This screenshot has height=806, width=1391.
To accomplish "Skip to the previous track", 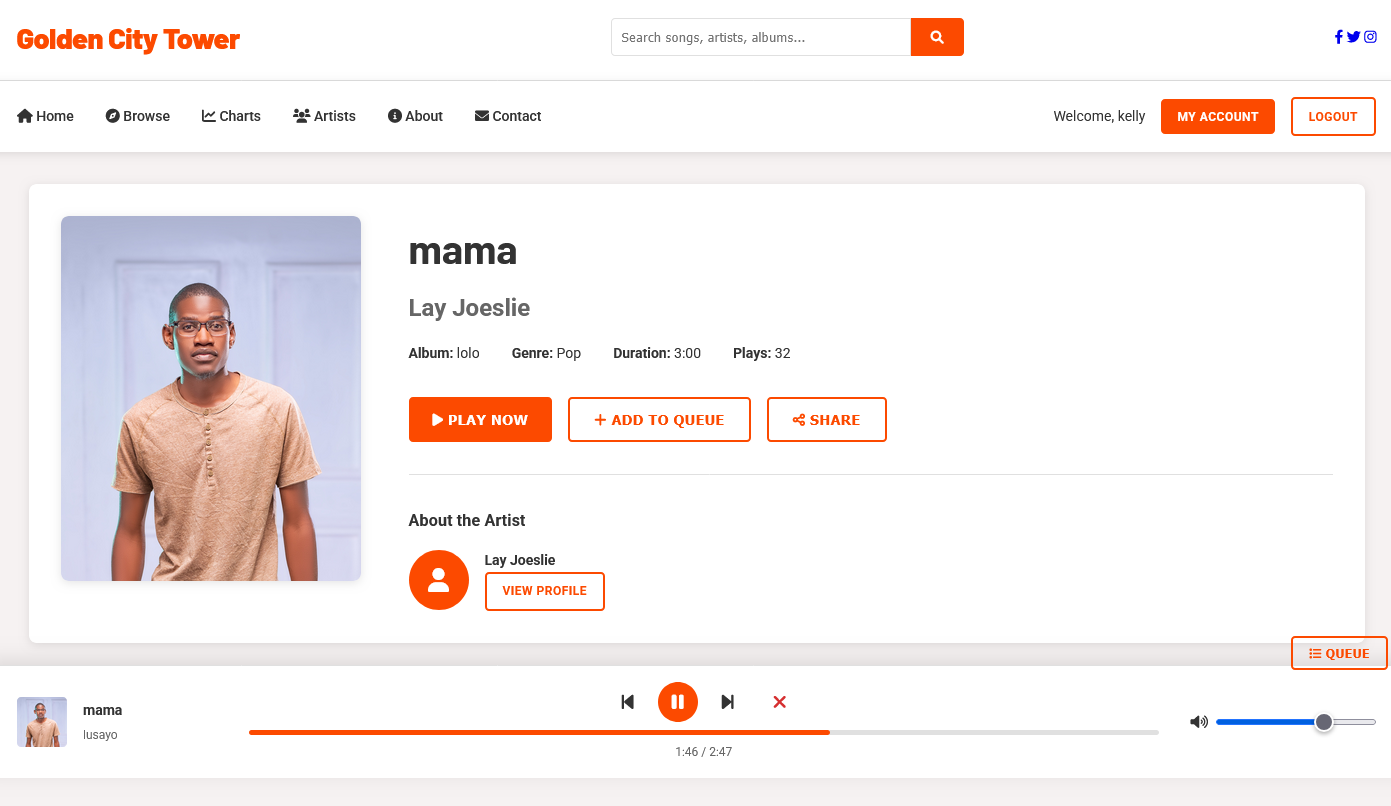I will pos(628,702).
